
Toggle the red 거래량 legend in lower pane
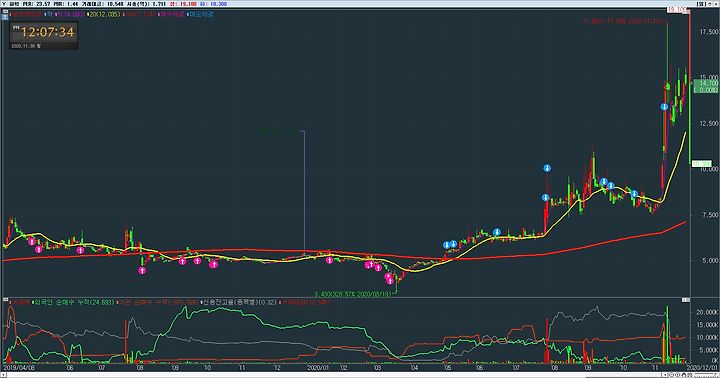tap(19, 302)
